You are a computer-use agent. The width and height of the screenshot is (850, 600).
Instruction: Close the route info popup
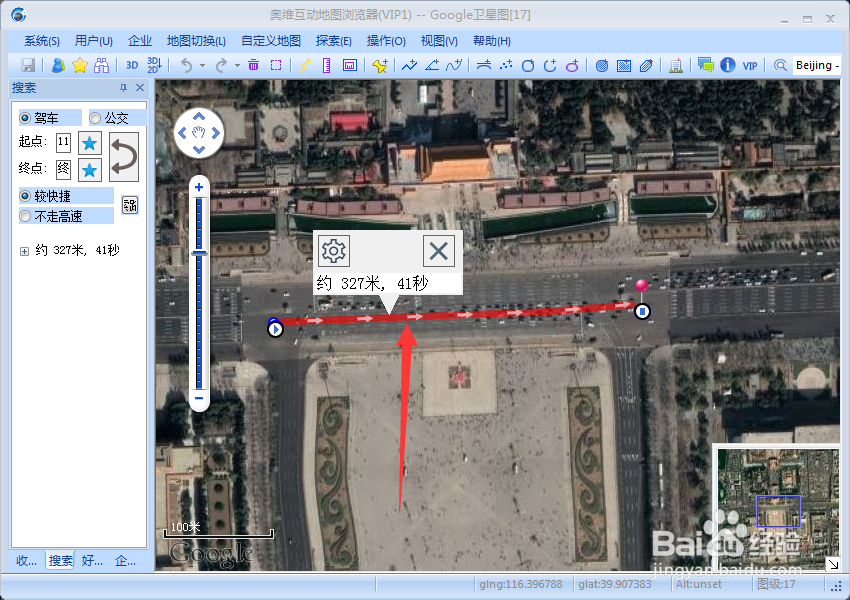click(439, 251)
